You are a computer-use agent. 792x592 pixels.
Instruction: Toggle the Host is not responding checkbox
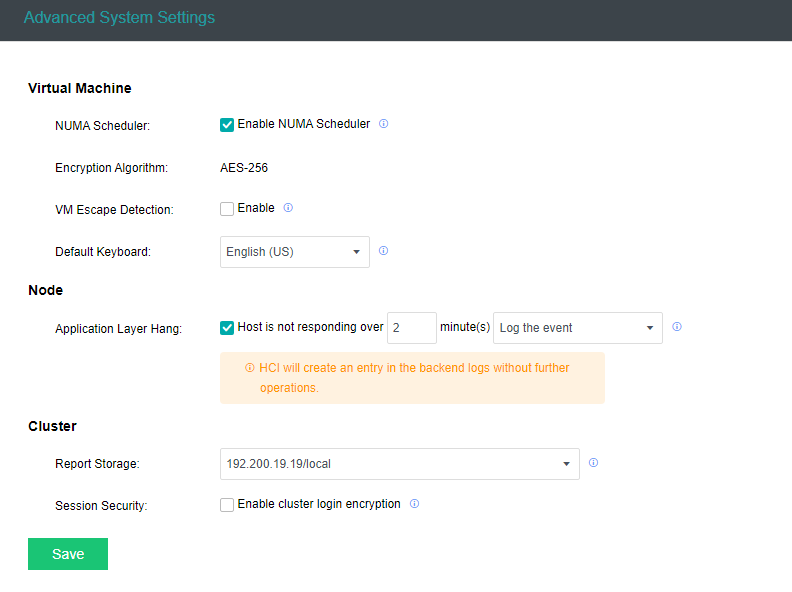pos(227,327)
